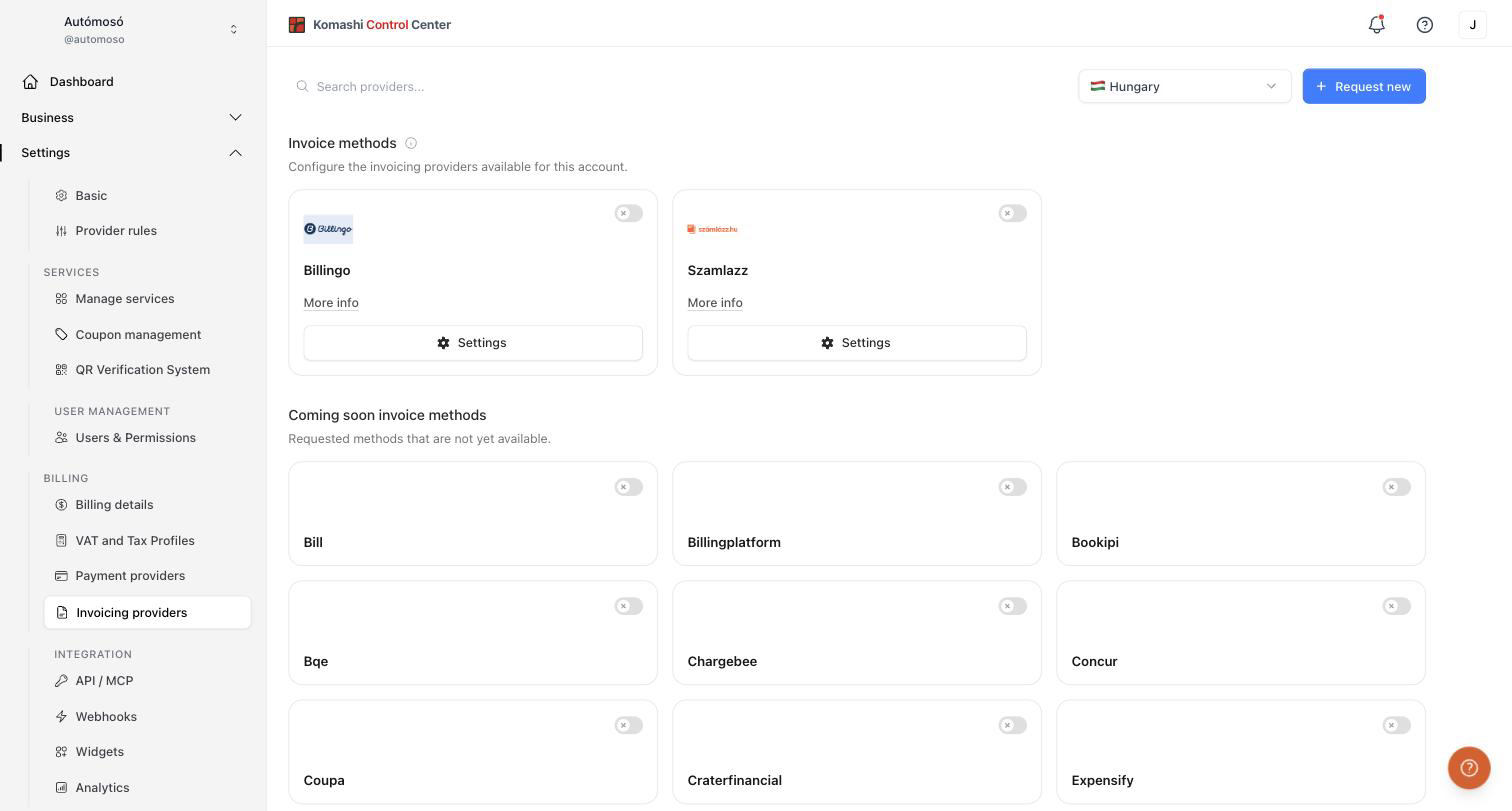This screenshot has width=1512, height=811.
Task: Open the user avatar J menu
Action: (x=1473, y=25)
